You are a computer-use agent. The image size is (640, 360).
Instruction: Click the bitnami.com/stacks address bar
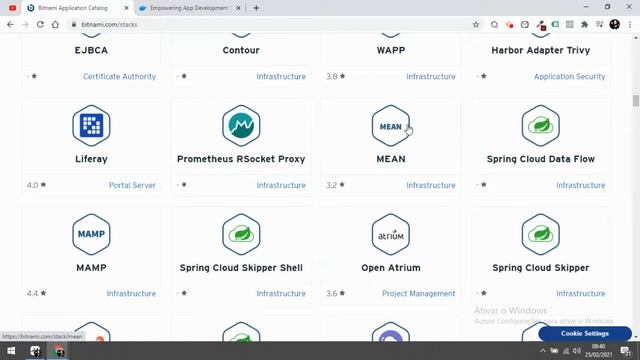269,24
